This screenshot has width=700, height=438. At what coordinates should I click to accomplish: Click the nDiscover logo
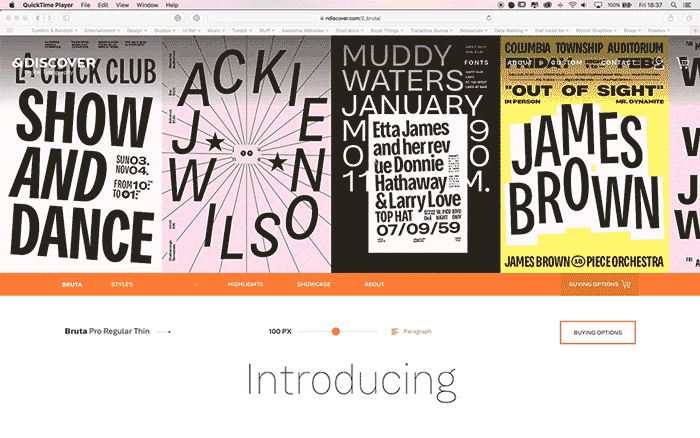click(x=55, y=62)
